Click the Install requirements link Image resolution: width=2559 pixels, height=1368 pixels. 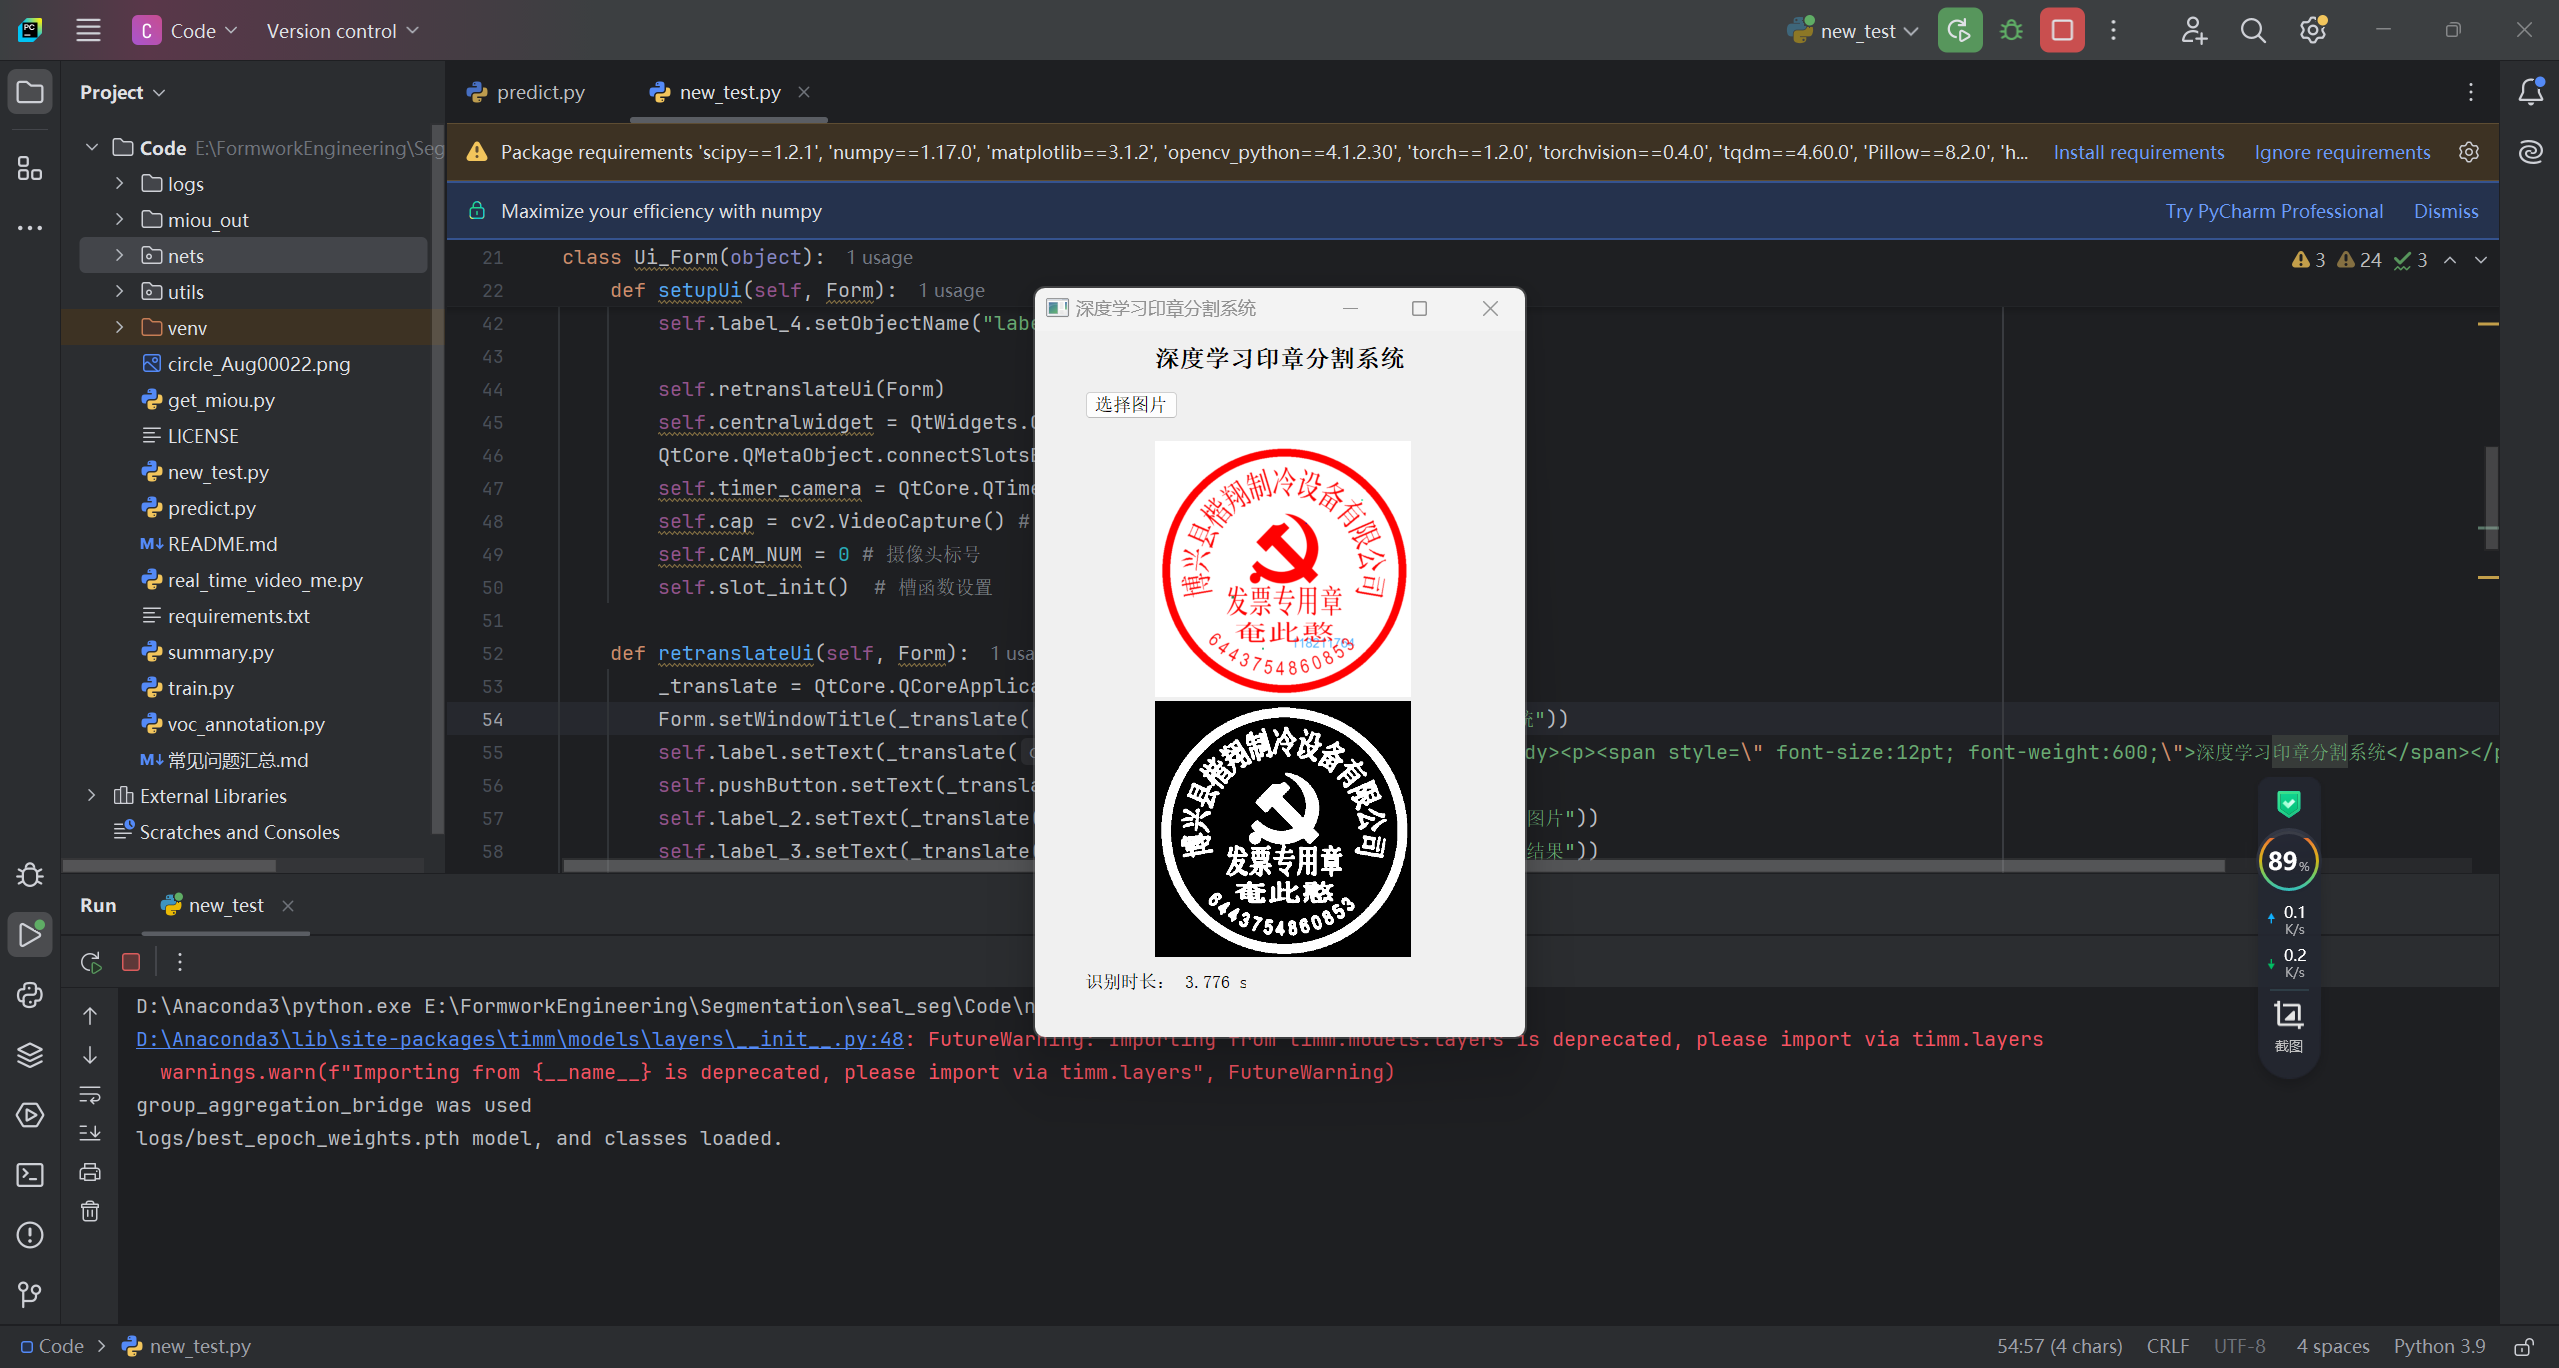pos(2138,152)
